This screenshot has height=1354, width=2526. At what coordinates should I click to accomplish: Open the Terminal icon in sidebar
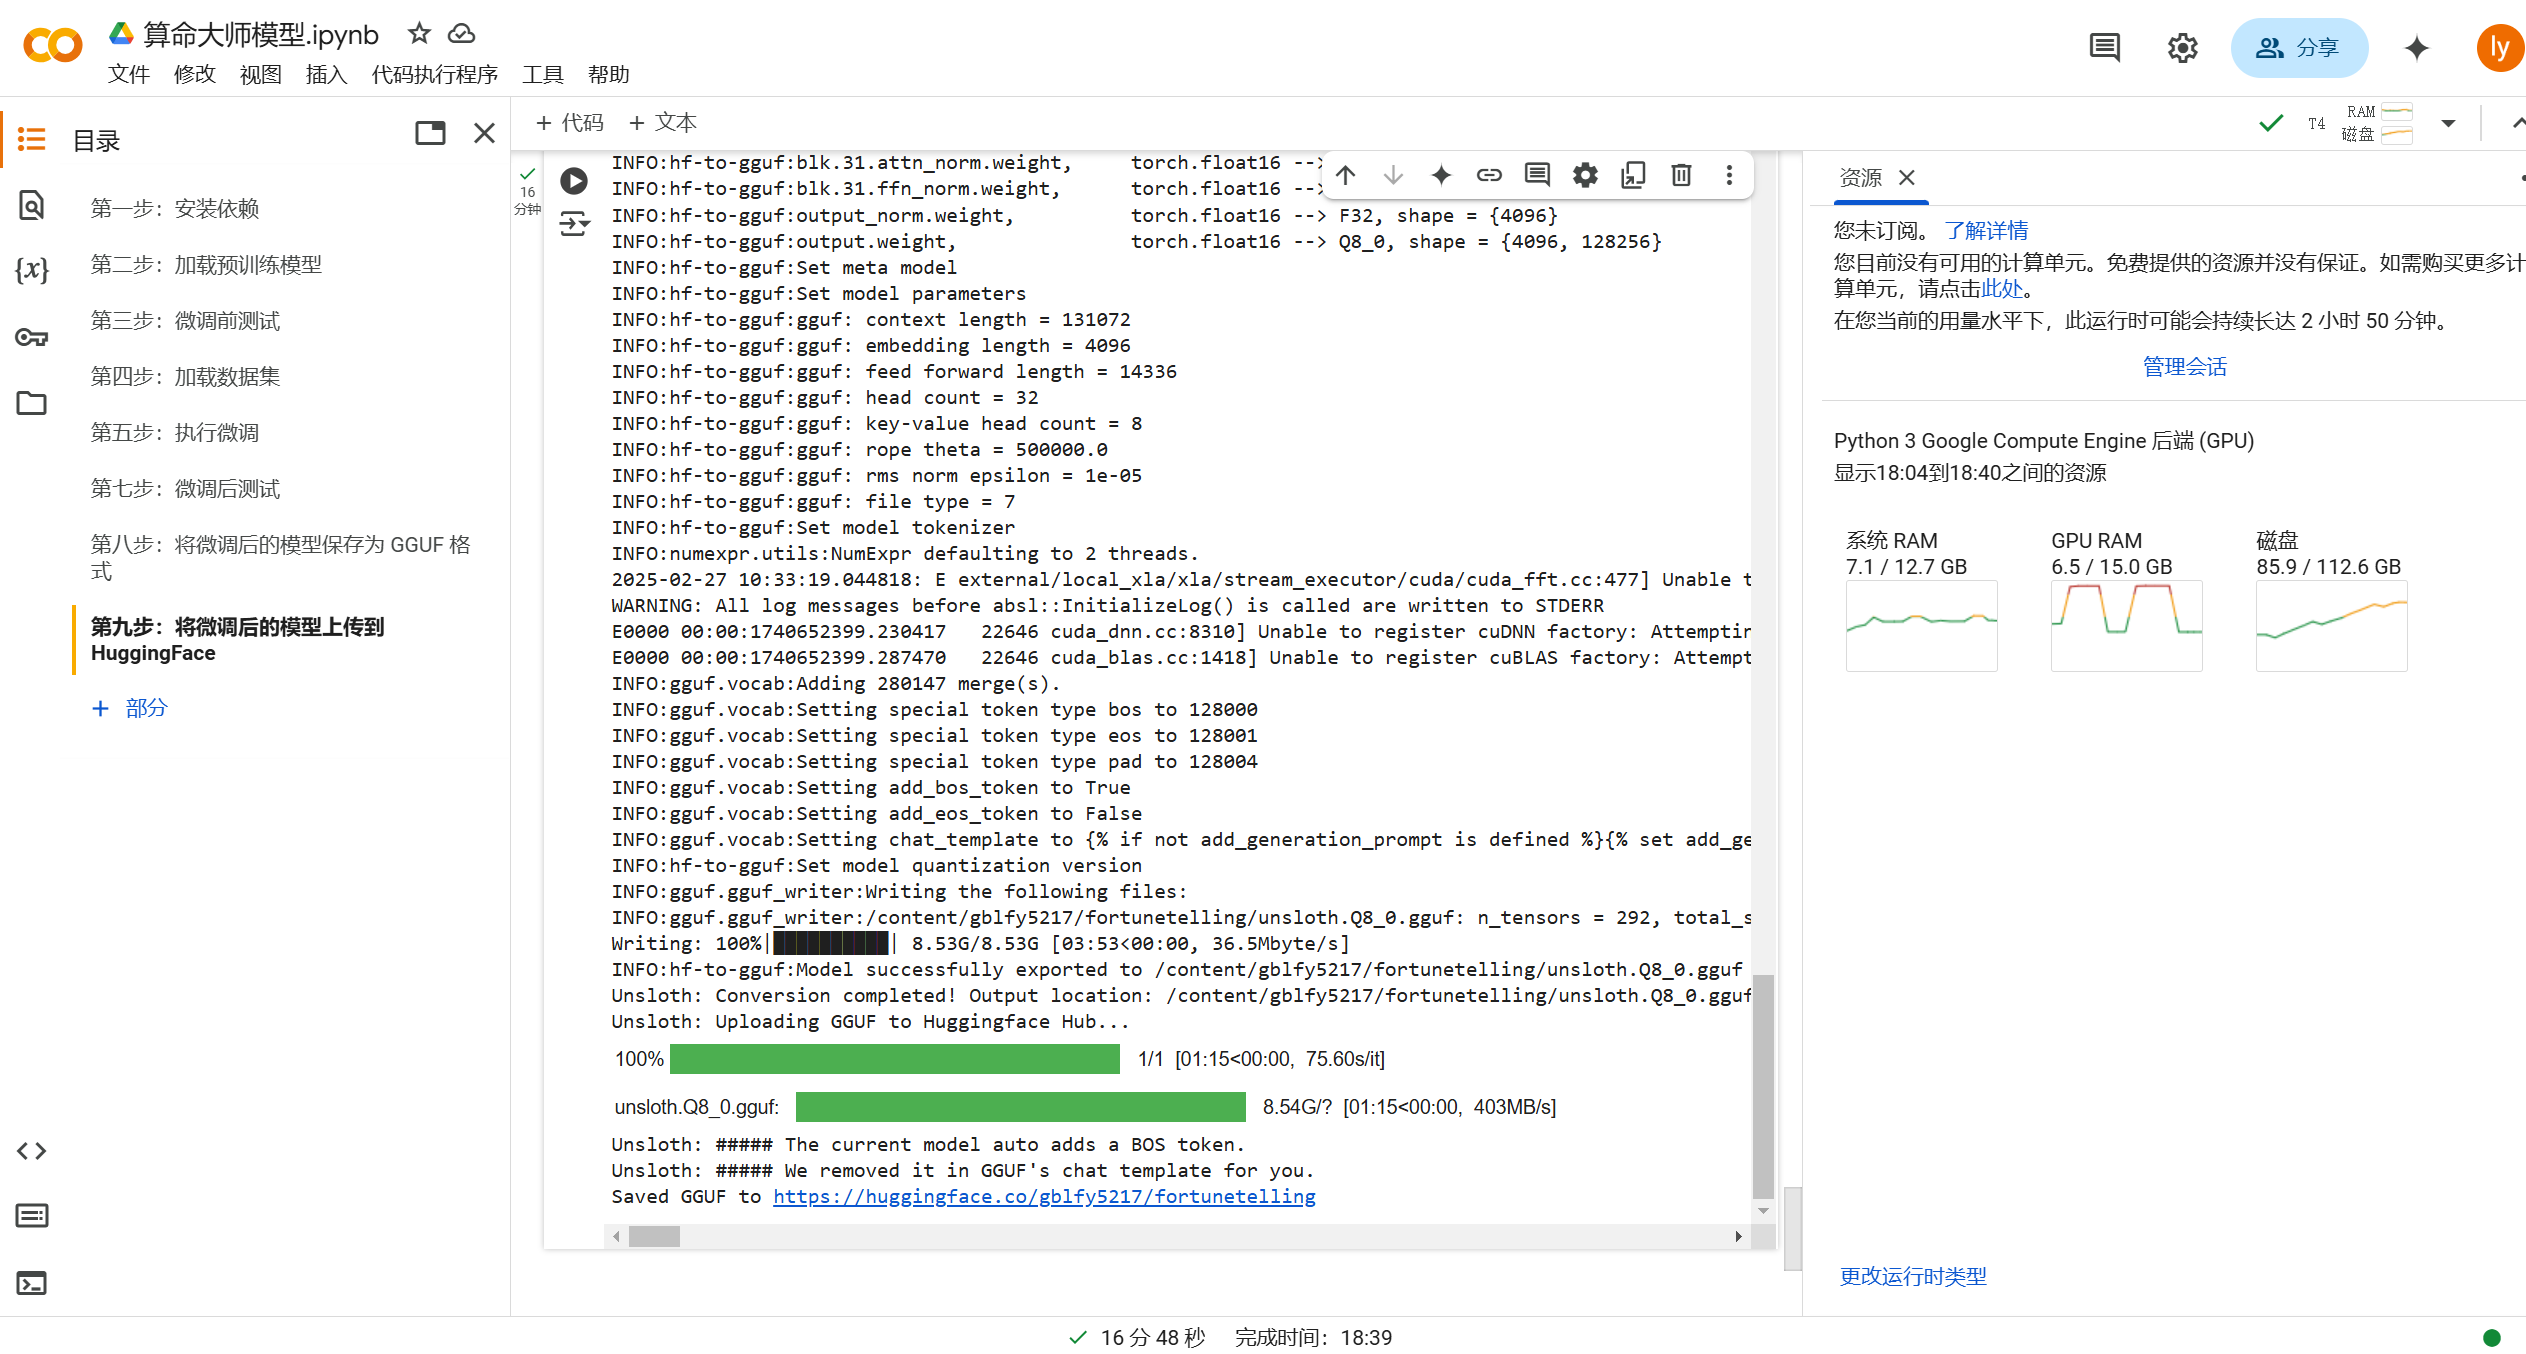(x=32, y=1283)
